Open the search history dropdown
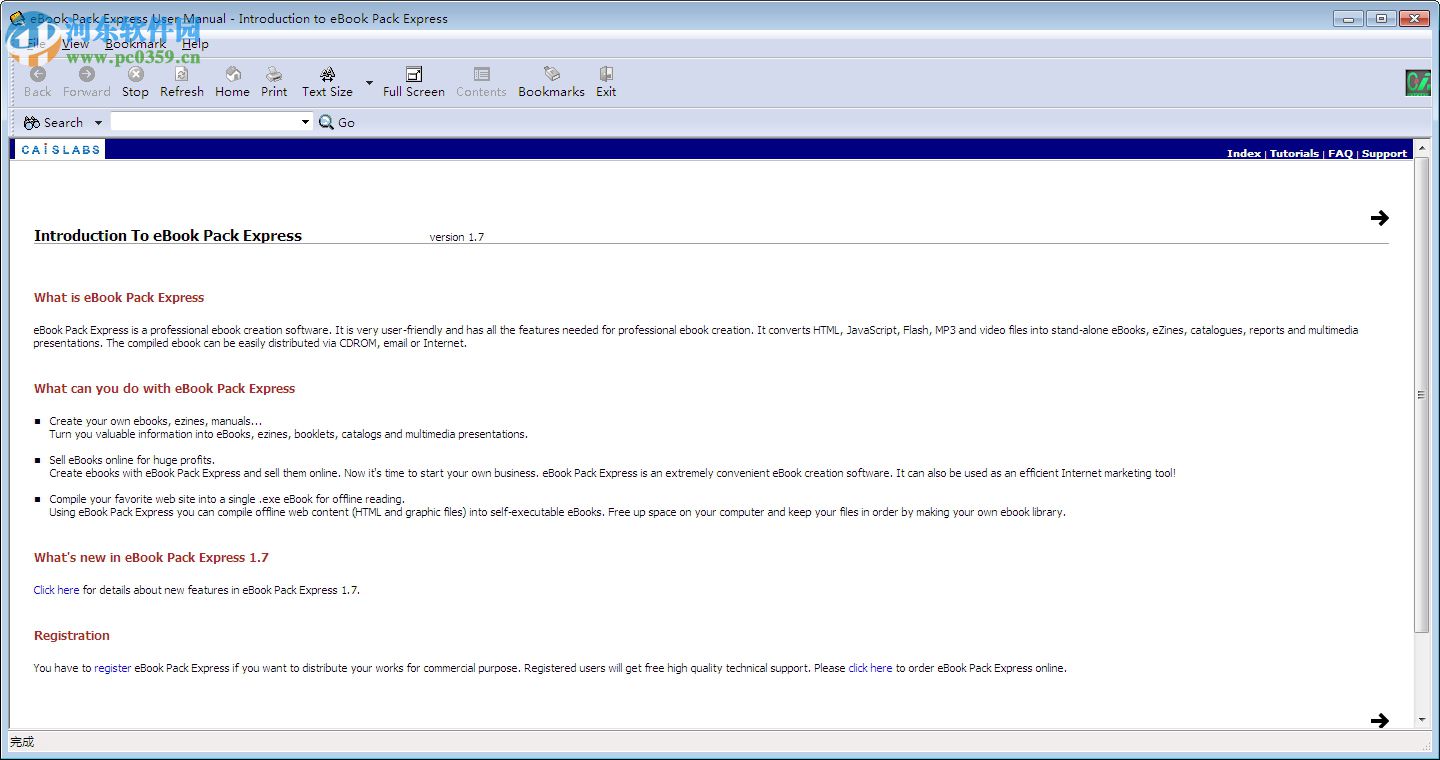Image resolution: width=1440 pixels, height=760 pixels. pos(306,121)
